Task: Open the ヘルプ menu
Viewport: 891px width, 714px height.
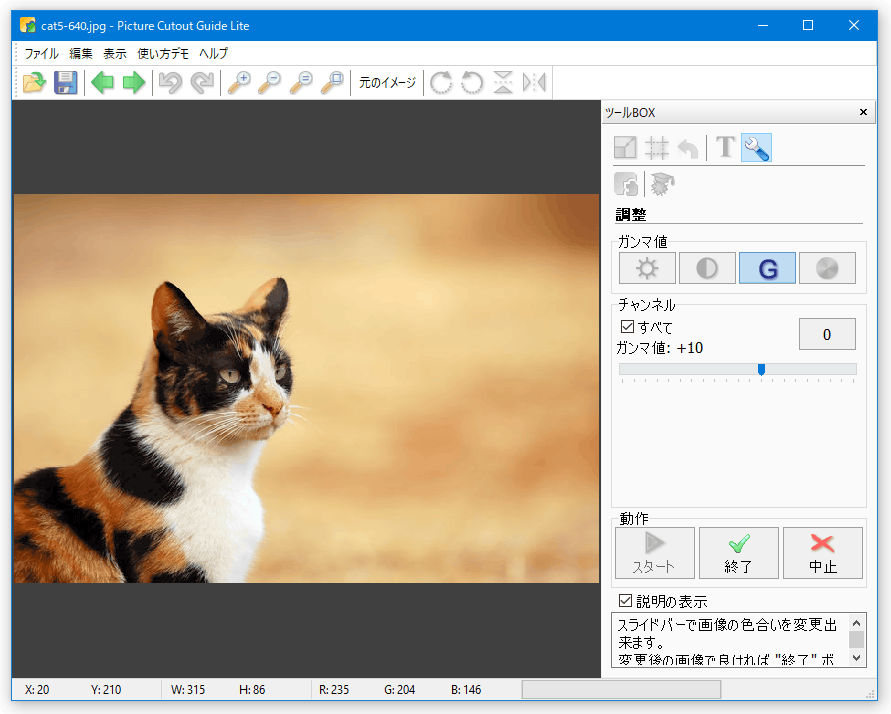Action: 214,53
